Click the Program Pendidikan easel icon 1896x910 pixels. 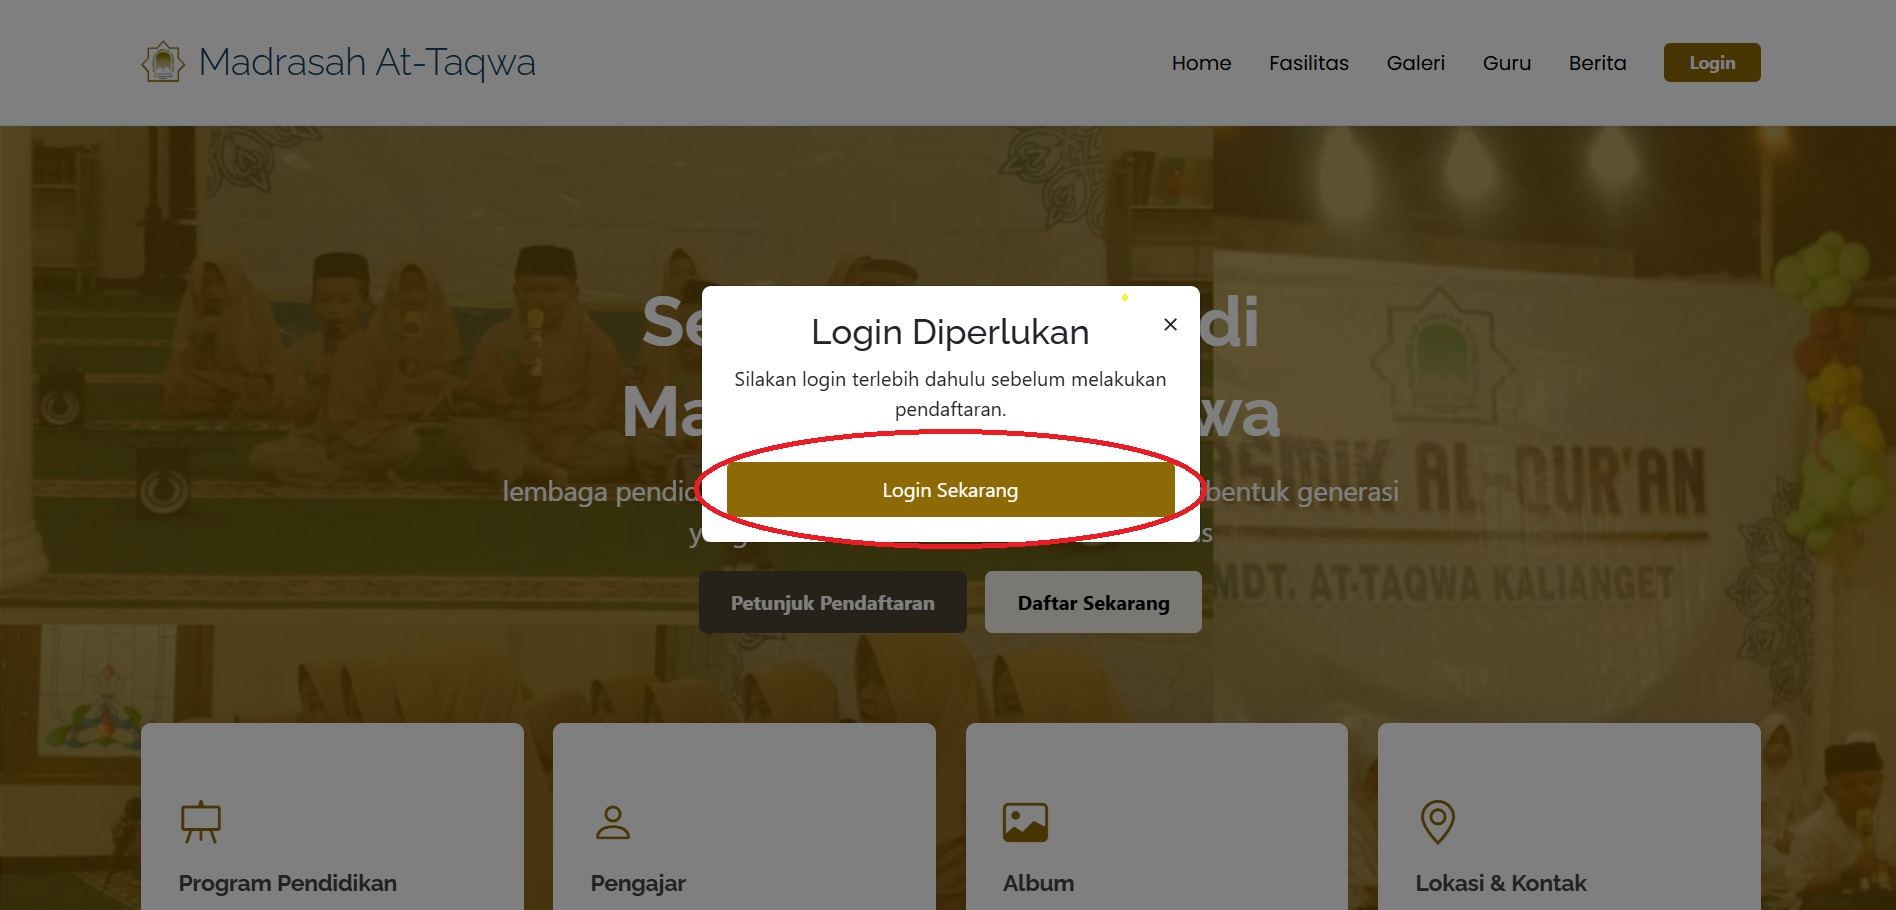[x=200, y=822]
